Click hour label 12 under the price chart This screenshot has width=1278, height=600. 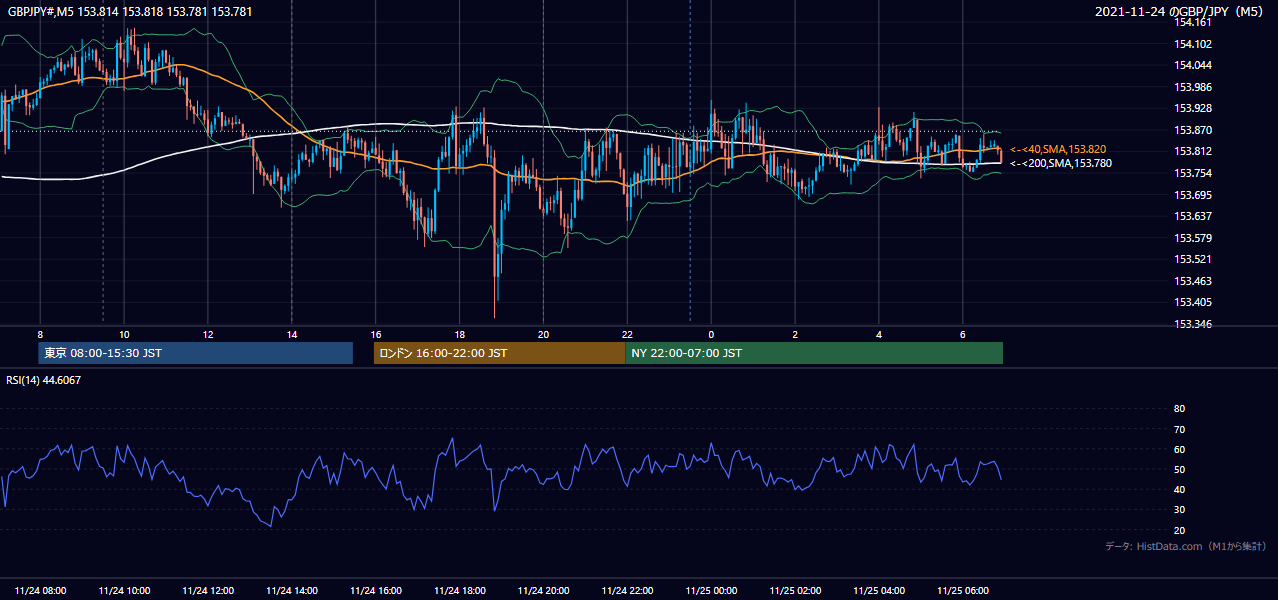208,334
